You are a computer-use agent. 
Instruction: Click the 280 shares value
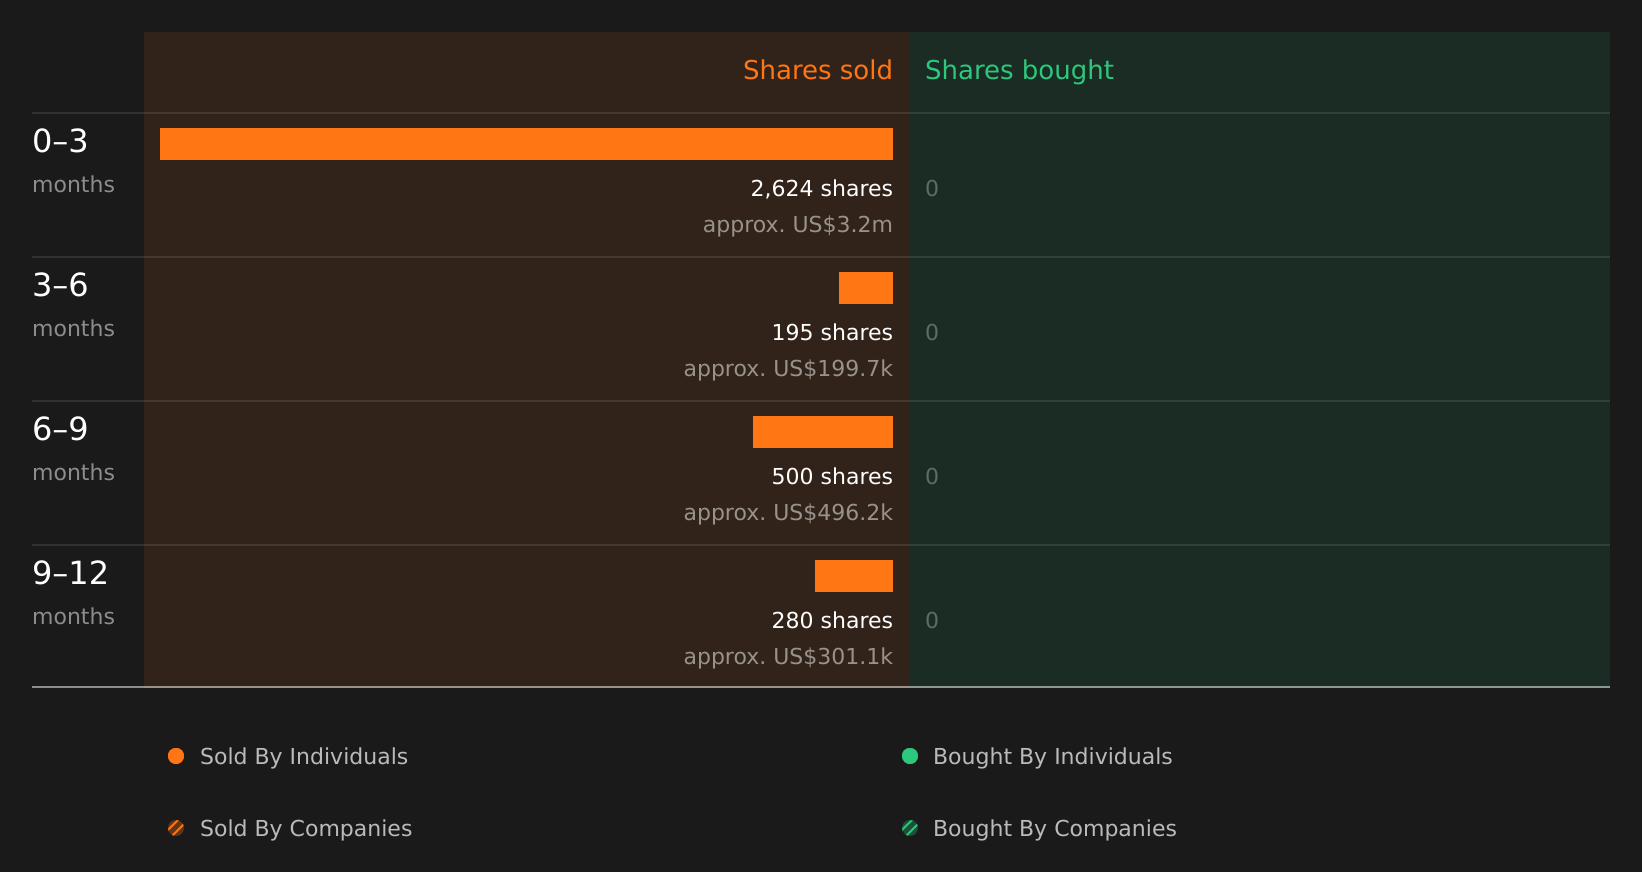(832, 621)
